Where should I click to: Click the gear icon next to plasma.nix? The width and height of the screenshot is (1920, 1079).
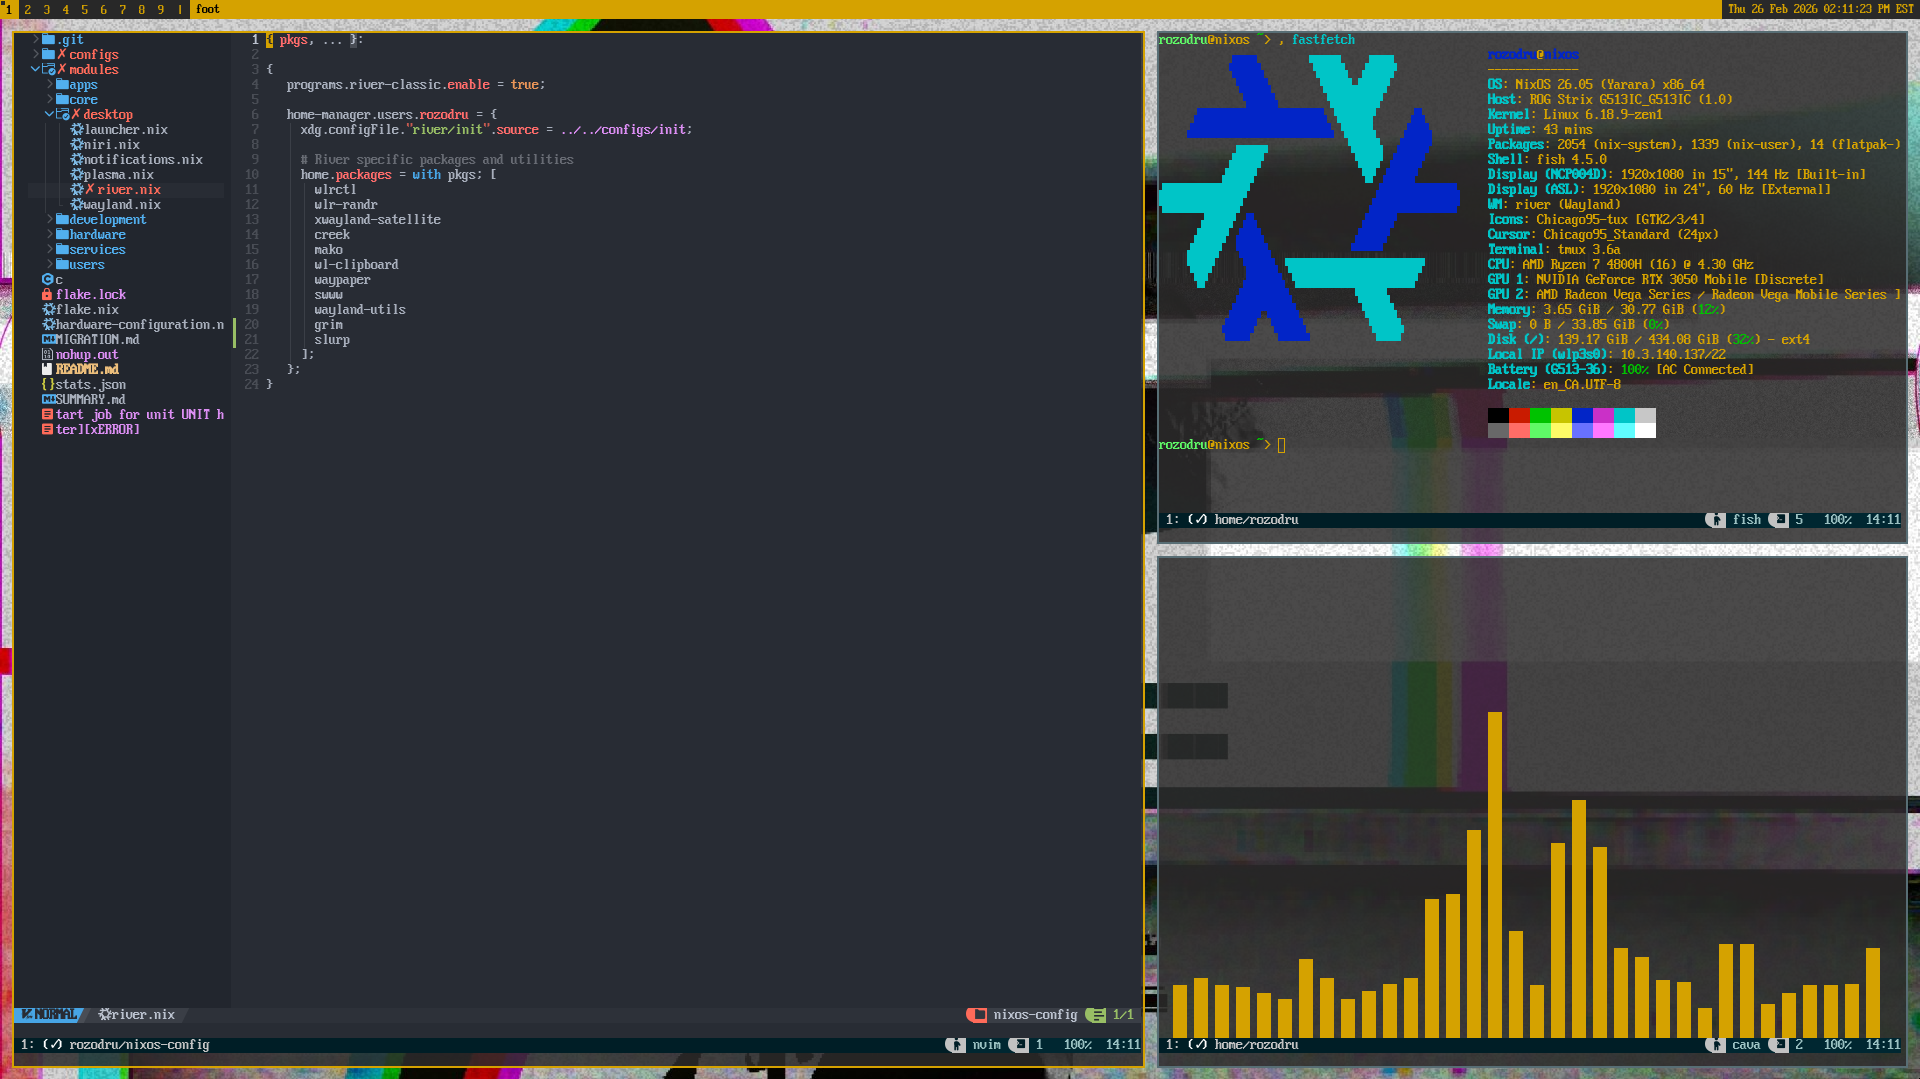[x=76, y=175]
